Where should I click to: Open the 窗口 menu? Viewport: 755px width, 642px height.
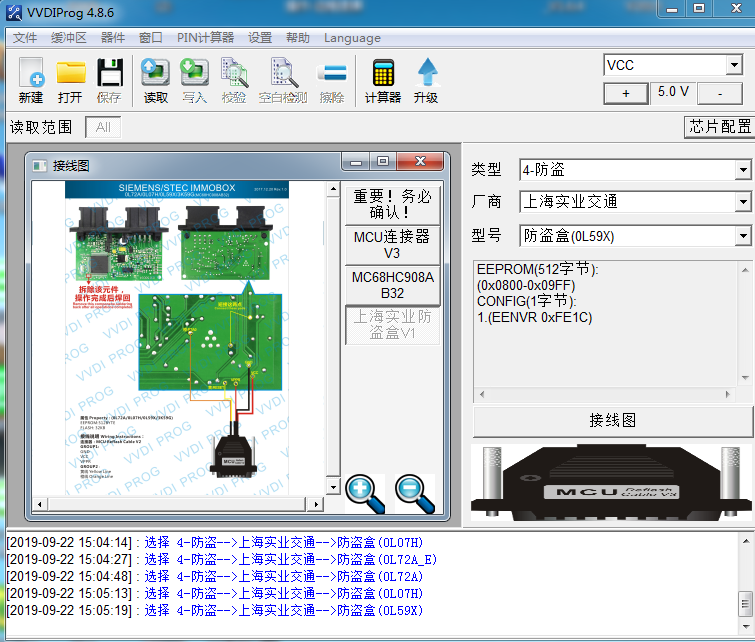151,38
